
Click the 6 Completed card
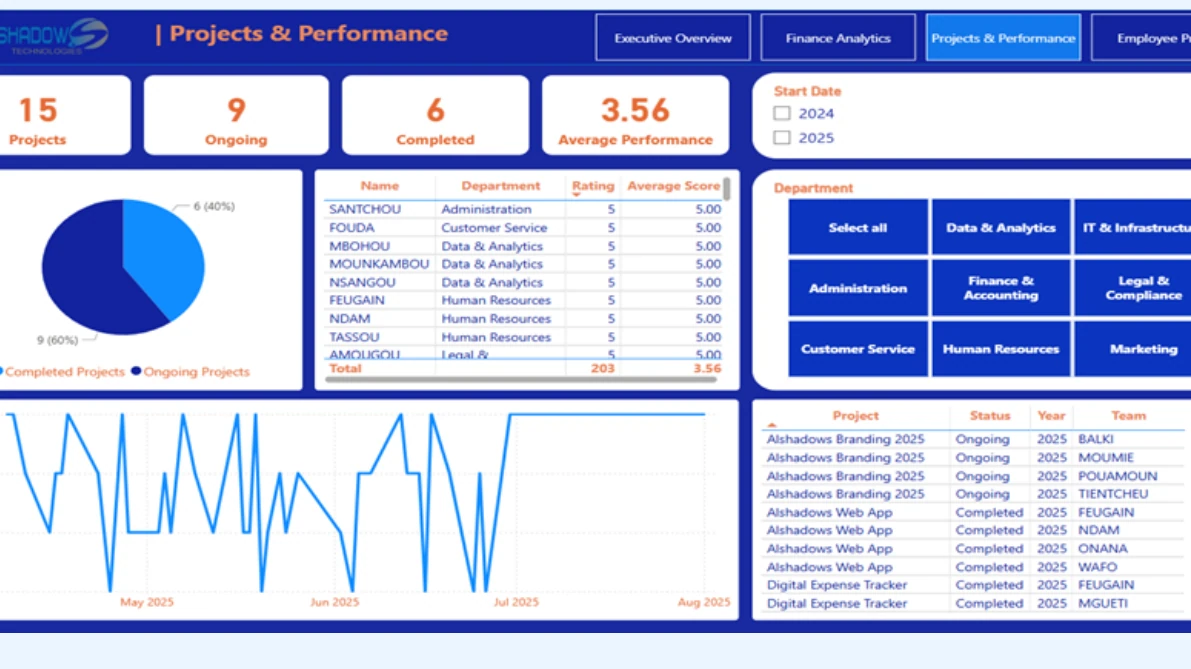(x=435, y=115)
